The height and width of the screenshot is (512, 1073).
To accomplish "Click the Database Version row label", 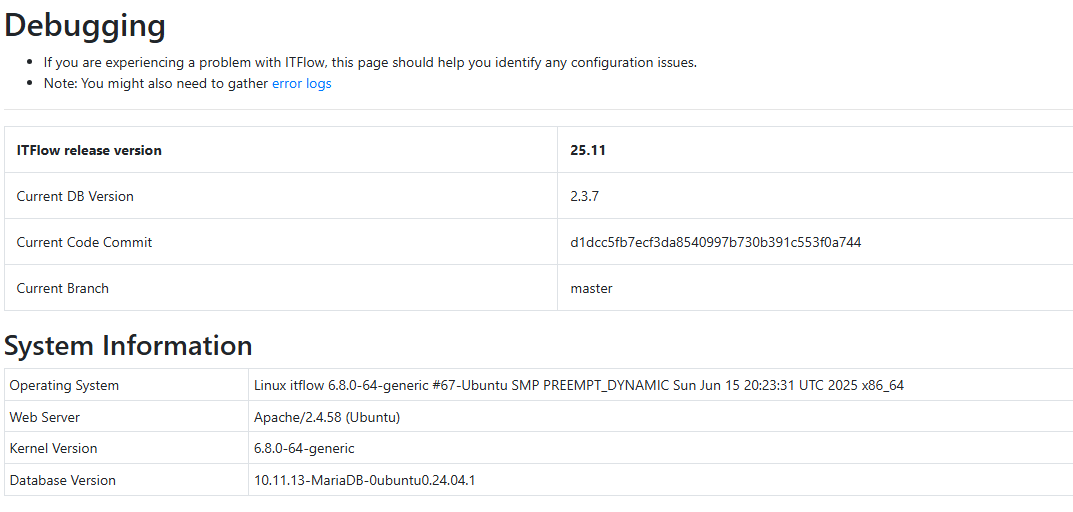I will [x=63, y=480].
